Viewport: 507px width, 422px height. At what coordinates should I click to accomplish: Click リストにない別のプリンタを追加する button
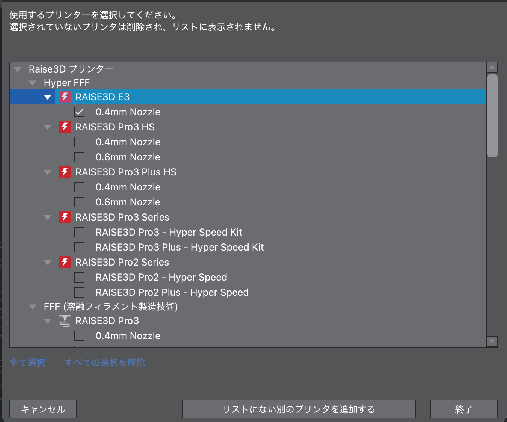[299, 409]
